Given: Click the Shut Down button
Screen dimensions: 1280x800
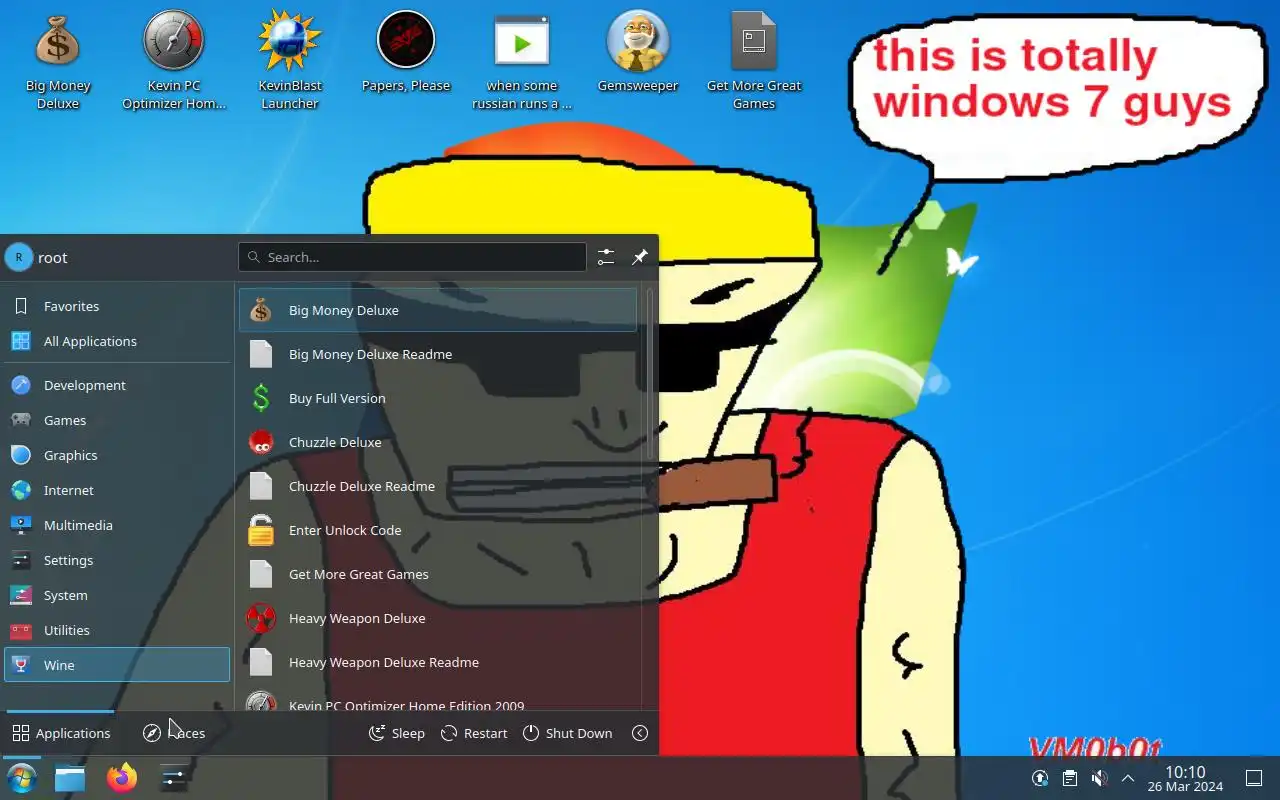Looking at the screenshot, I should pos(568,733).
